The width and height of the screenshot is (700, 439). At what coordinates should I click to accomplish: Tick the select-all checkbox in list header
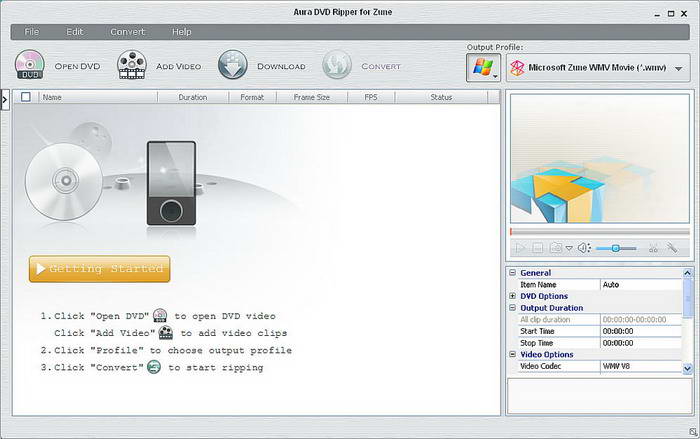pyautogui.click(x=26, y=97)
